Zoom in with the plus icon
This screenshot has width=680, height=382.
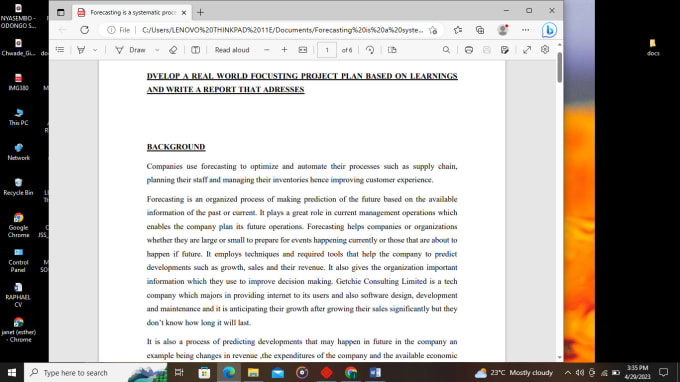point(284,50)
